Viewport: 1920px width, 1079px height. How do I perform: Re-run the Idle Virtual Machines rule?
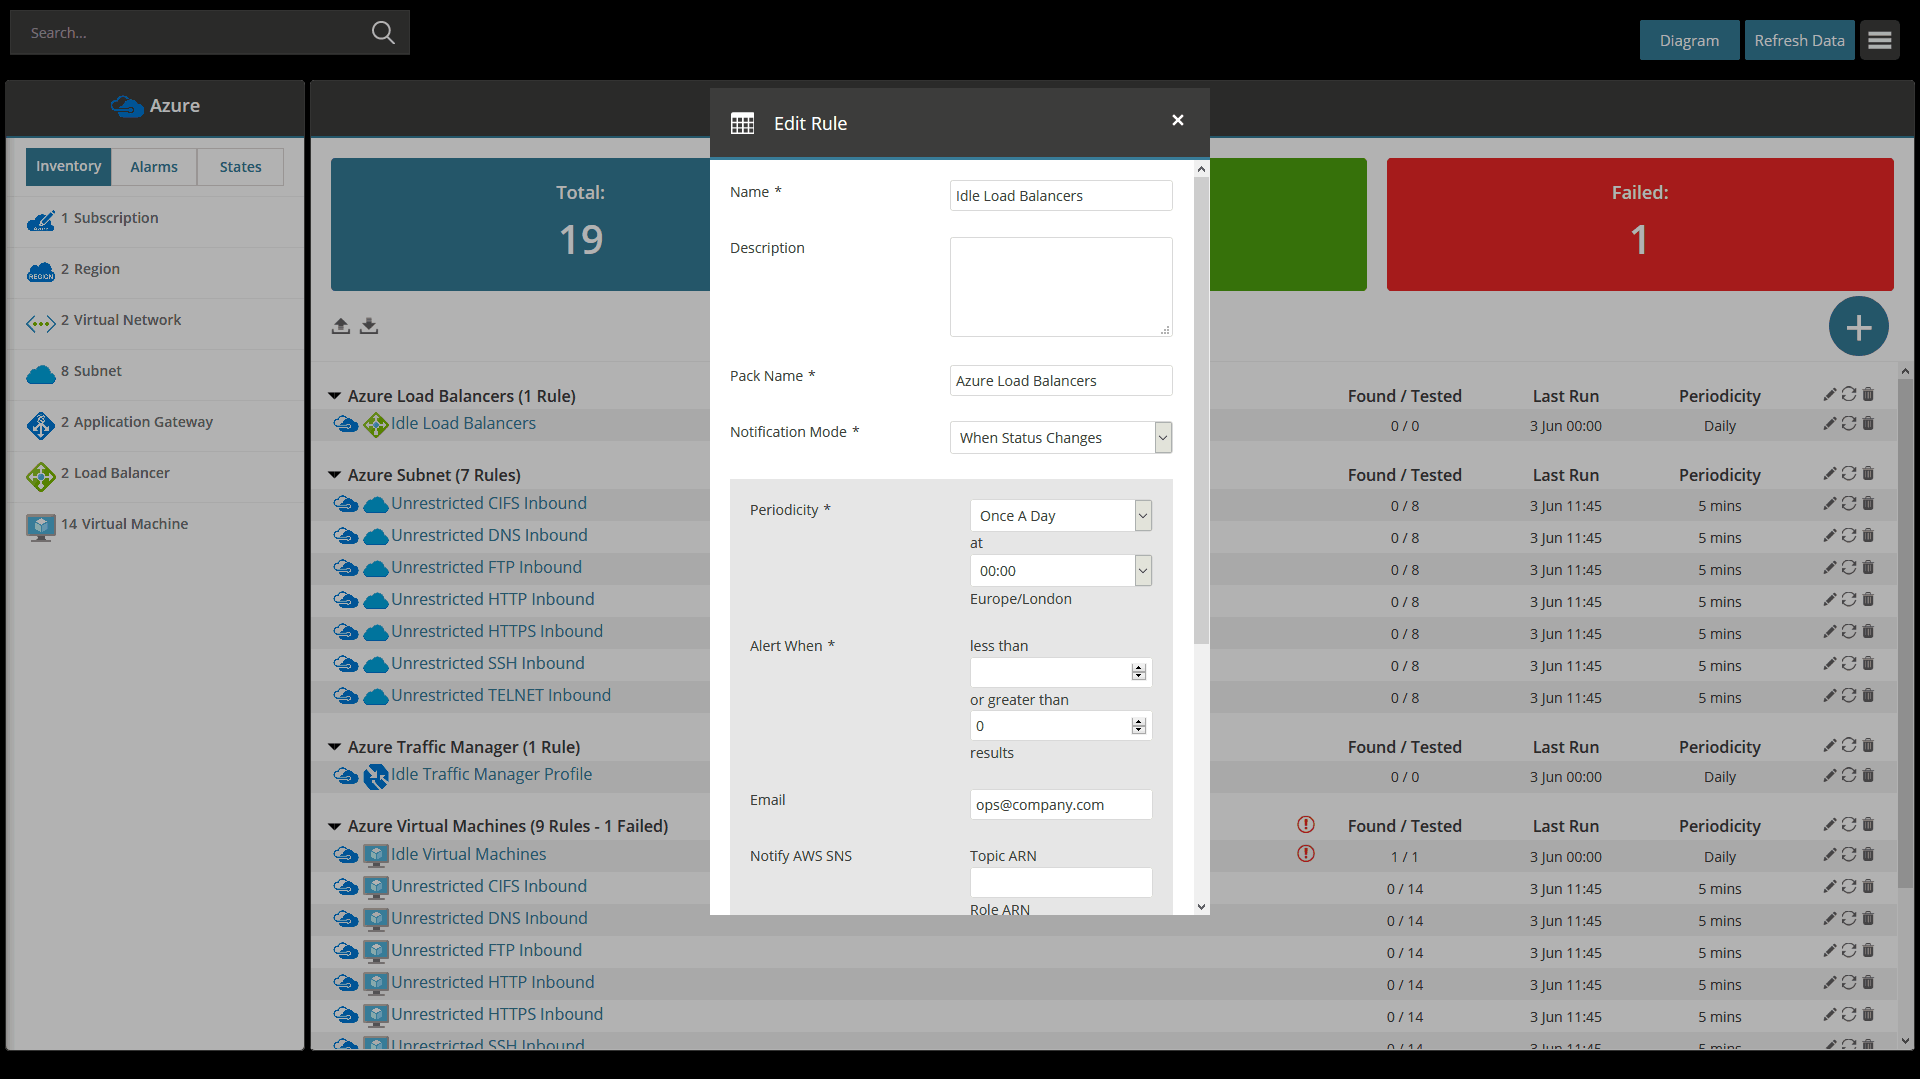[1848, 855]
